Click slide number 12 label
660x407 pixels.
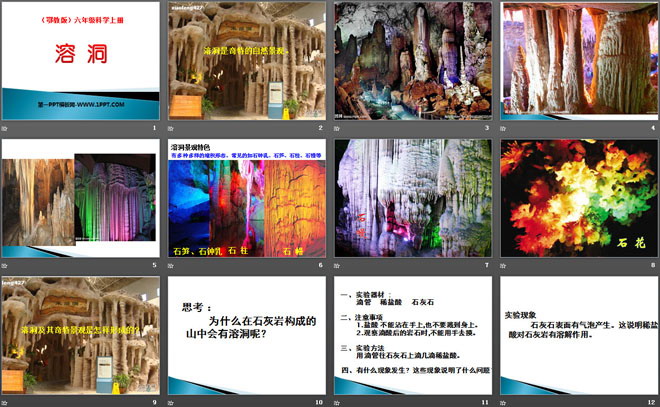652,402
